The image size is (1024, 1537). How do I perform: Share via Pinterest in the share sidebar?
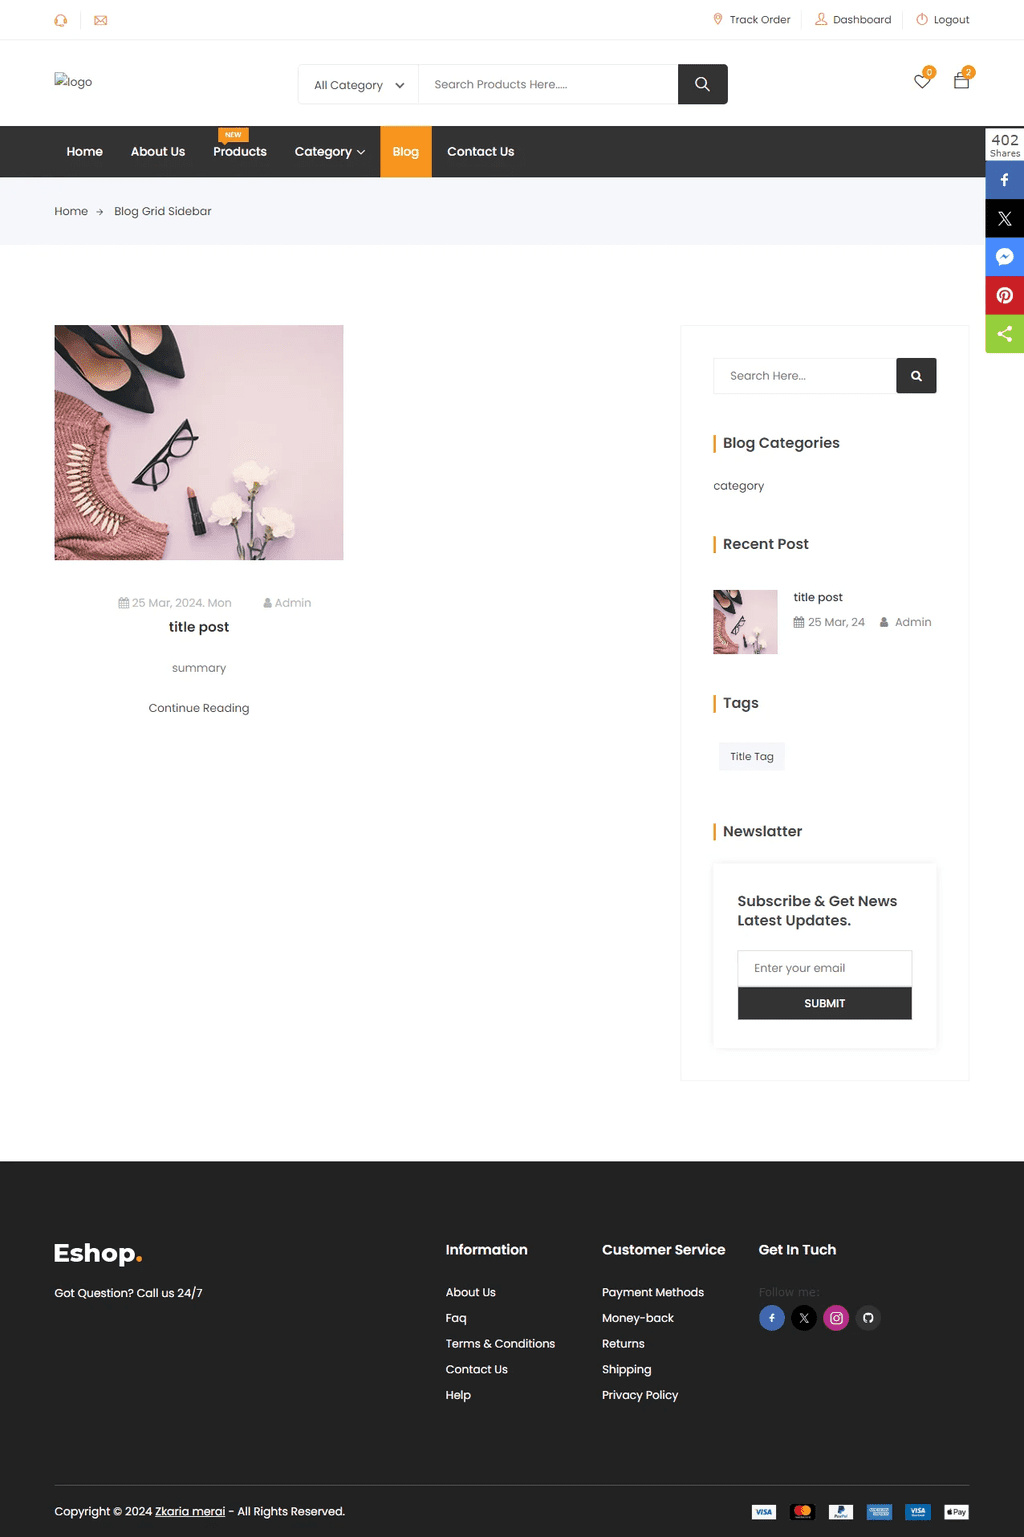[x=1005, y=295]
